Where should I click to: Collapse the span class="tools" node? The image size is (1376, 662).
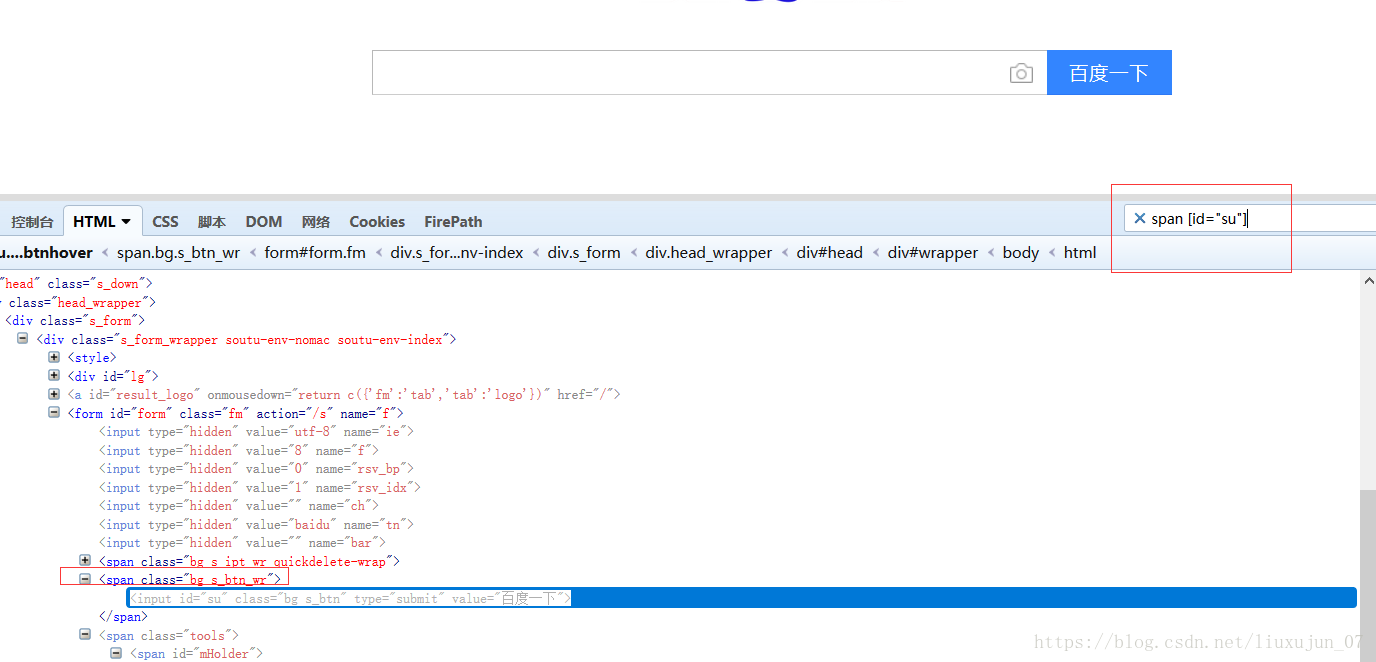[x=85, y=634]
